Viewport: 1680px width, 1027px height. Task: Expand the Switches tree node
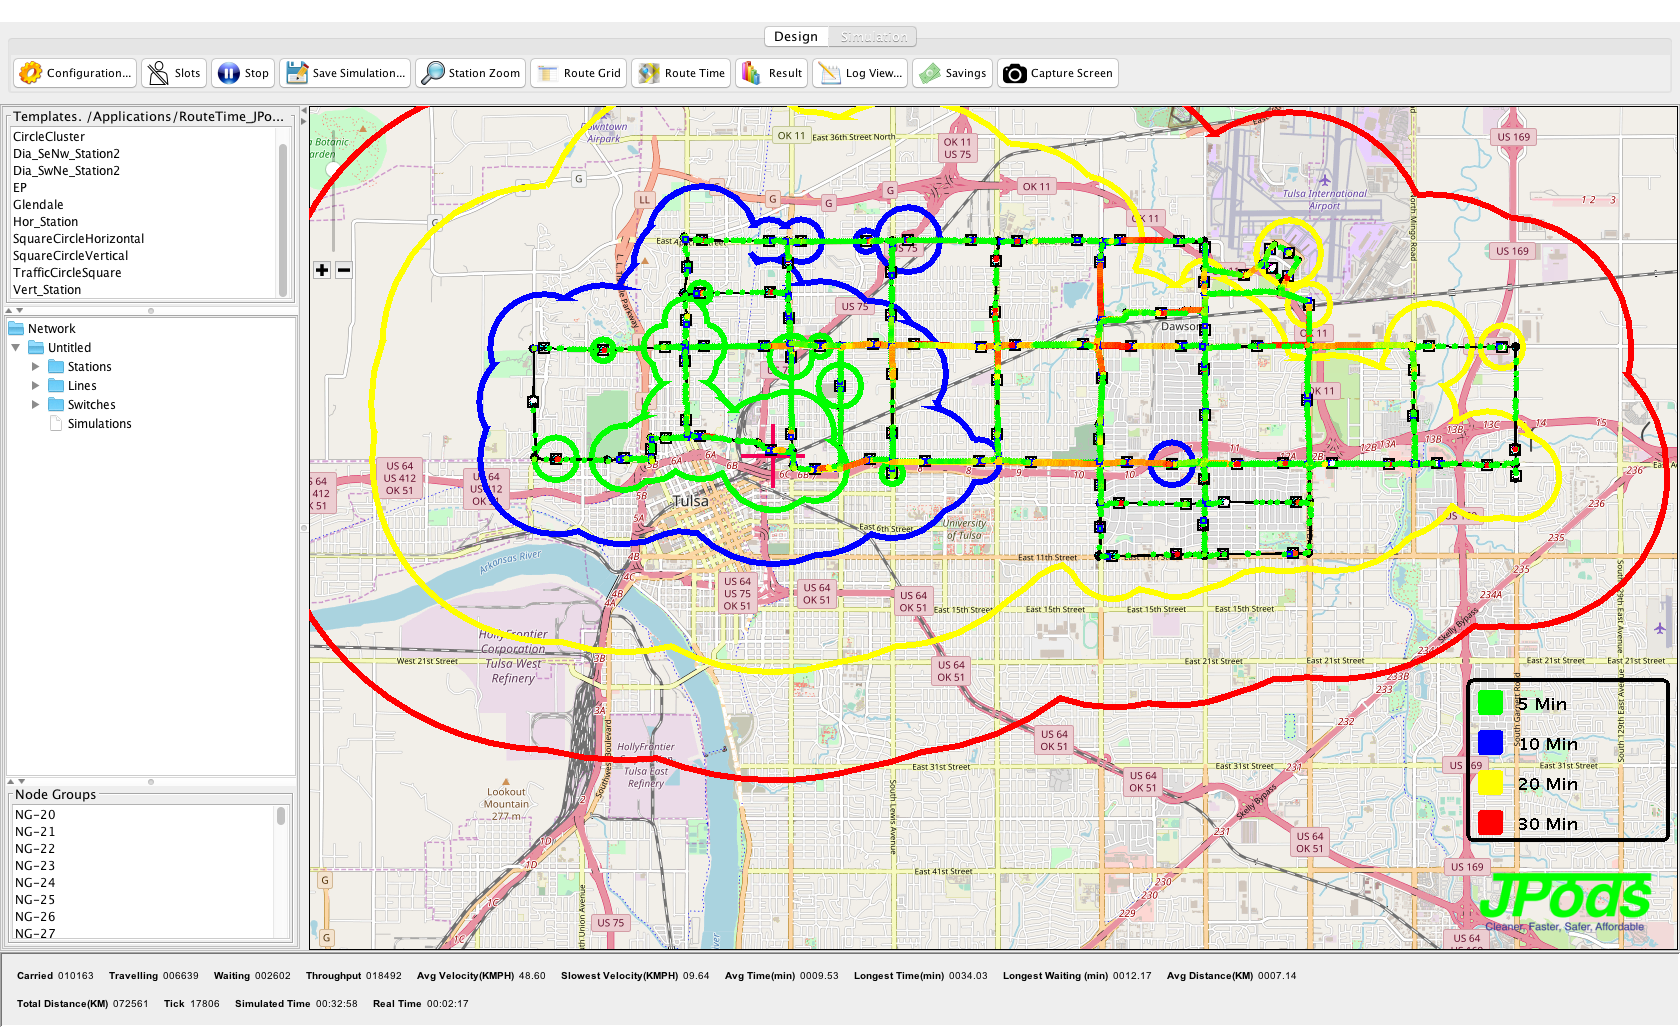36,405
